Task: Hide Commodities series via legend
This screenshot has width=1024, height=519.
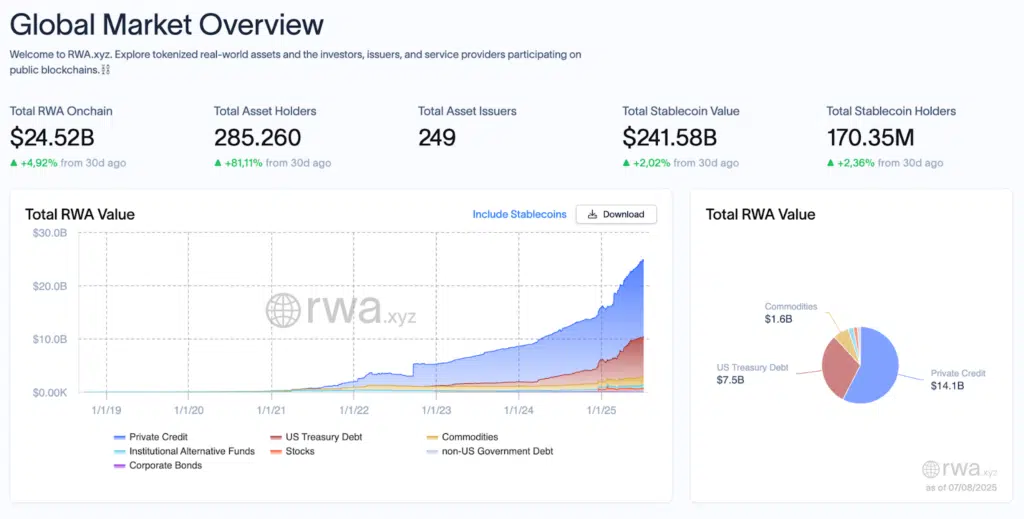Action: point(468,437)
